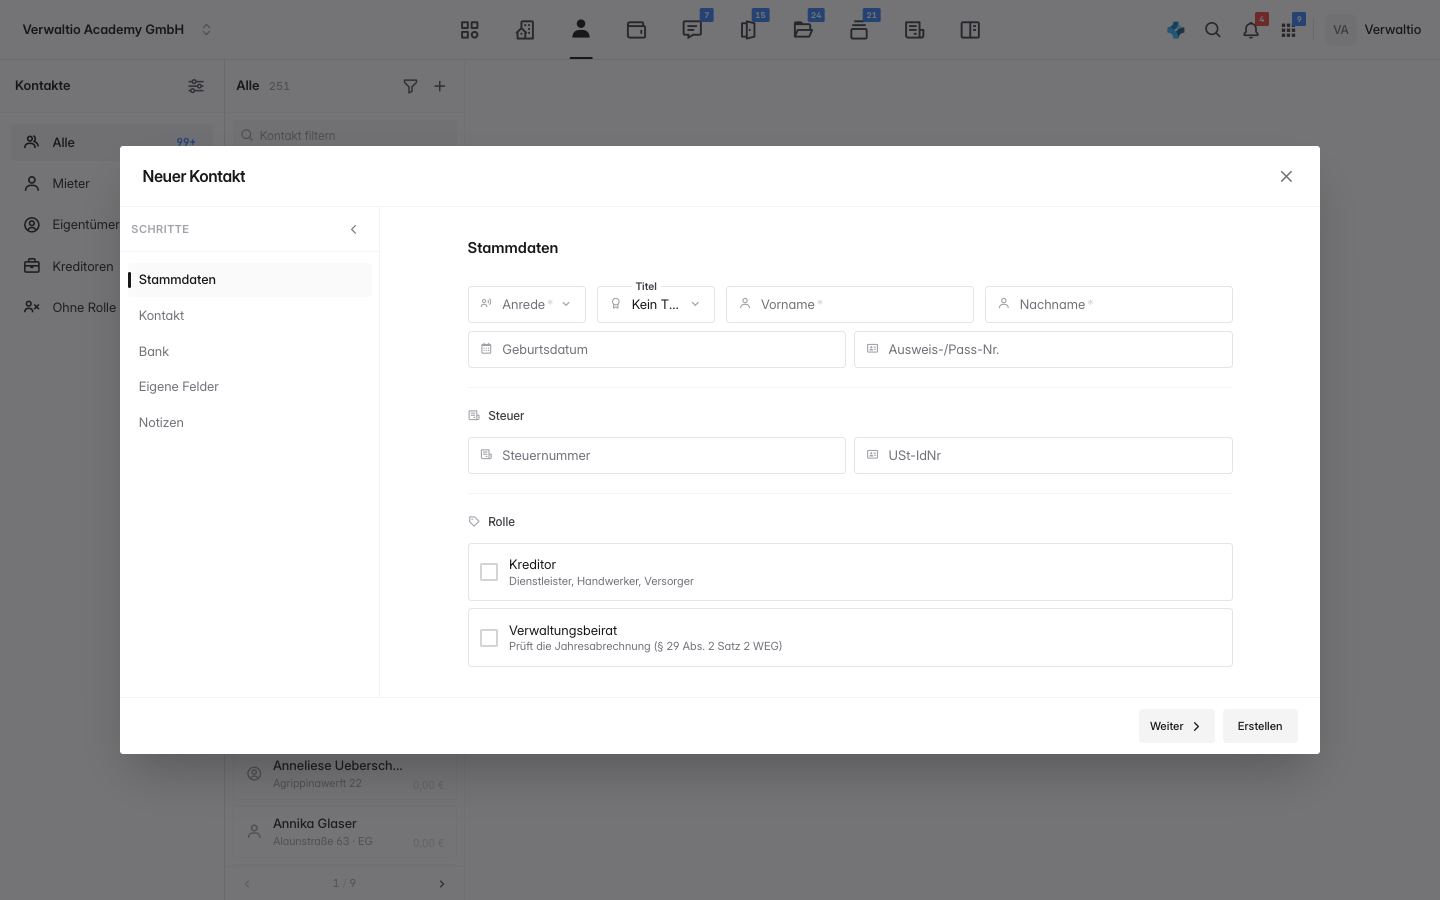Go to next page in contact list pagination
This screenshot has height=900, width=1440.
pos(441,884)
